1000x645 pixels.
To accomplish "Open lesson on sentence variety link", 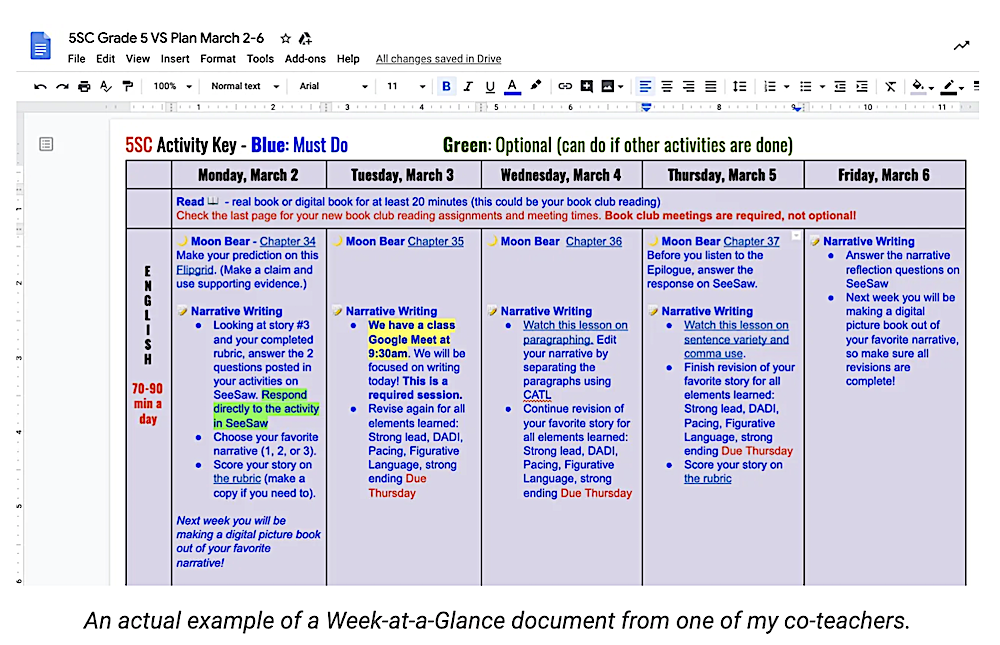I will 736,339.
